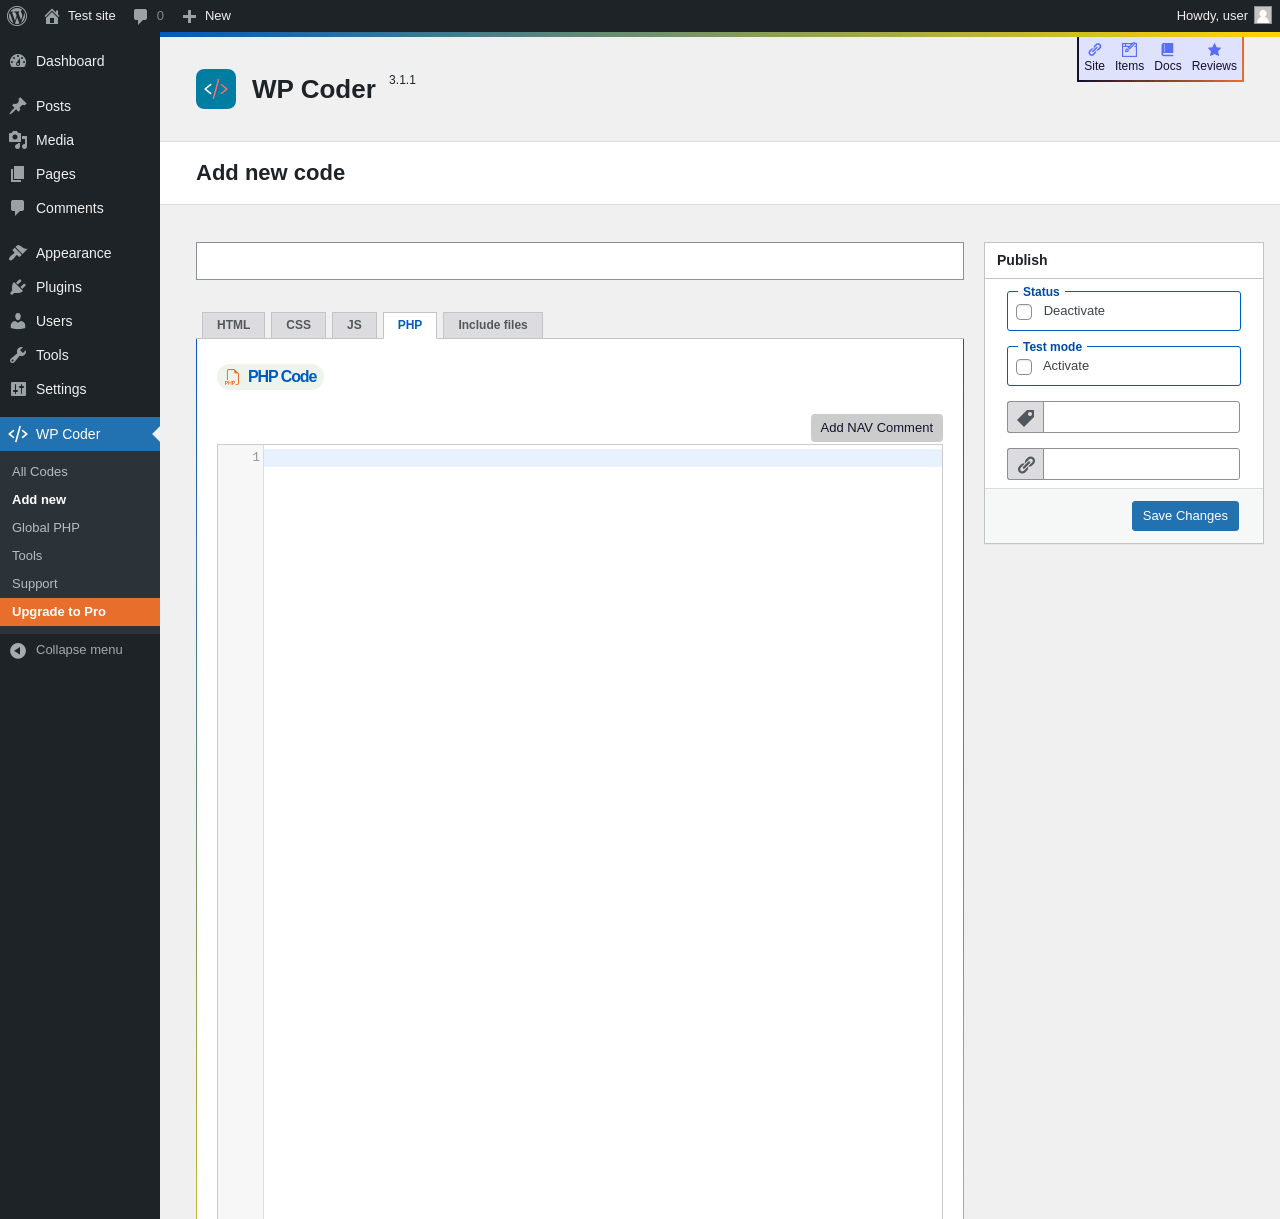Screen dimensions: 1280x1219
Task: Switch to the CSS tab
Action: [298, 325]
